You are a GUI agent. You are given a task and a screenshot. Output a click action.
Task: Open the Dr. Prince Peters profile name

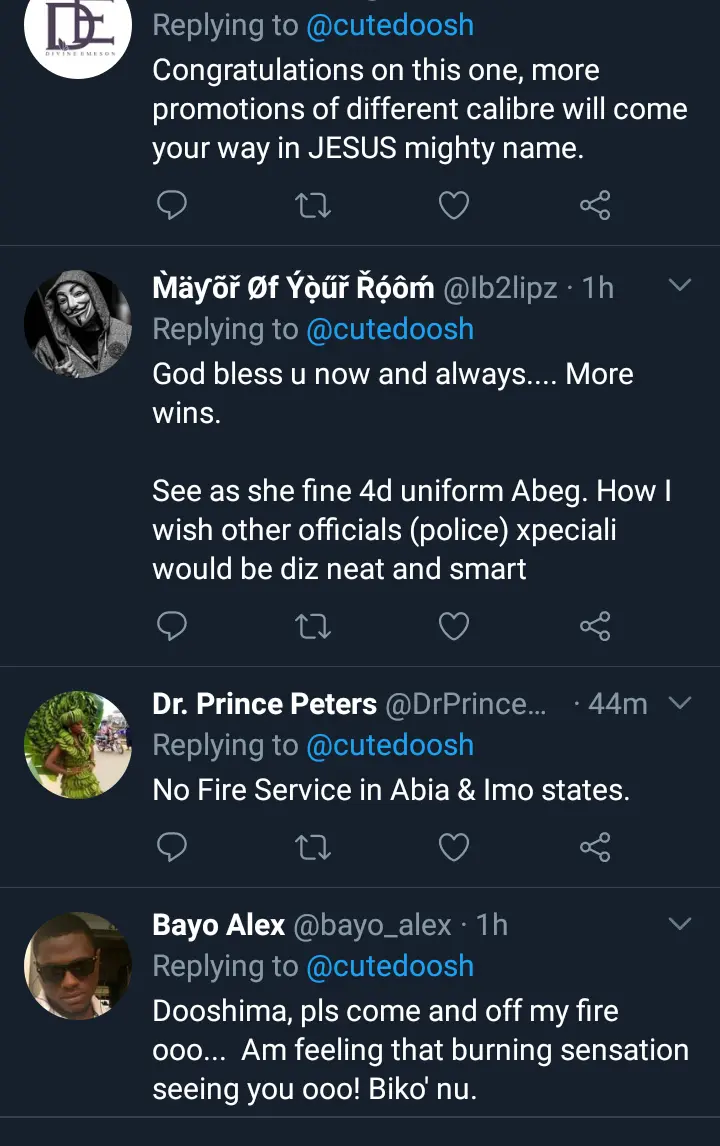(265, 704)
